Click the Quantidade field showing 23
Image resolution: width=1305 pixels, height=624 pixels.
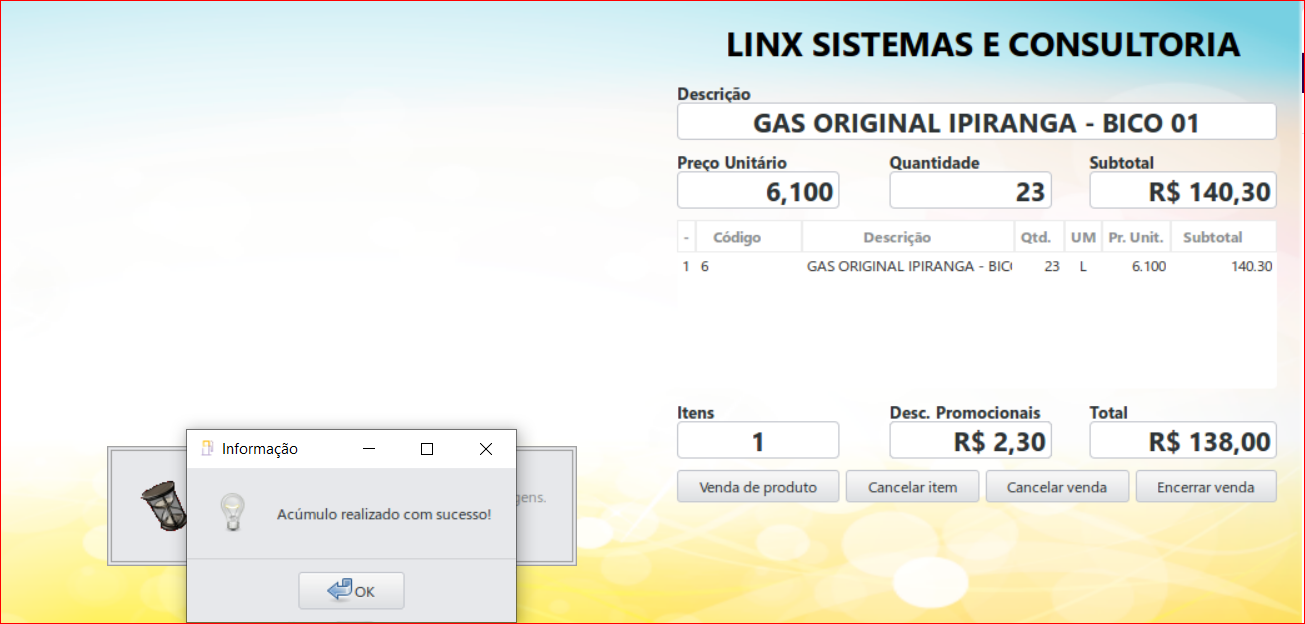[x=970, y=191]
